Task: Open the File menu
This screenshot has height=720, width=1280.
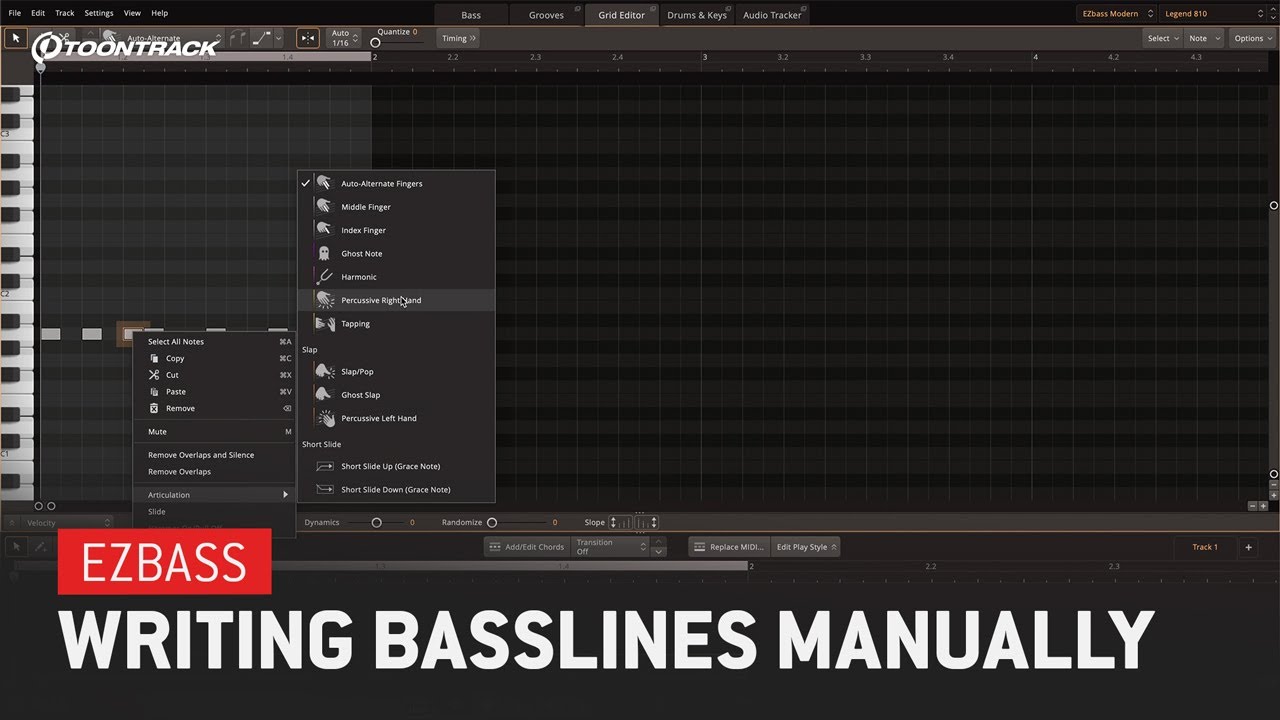Action: coord(14,13)
